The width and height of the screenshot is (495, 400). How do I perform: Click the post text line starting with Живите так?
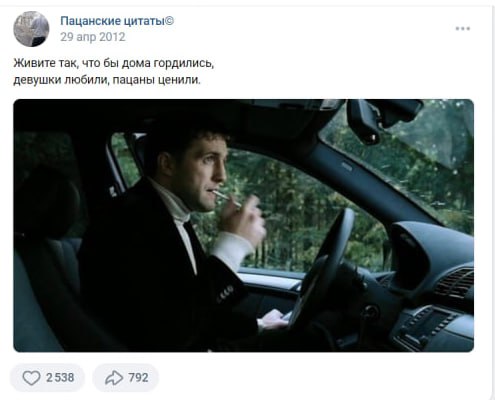click(113, 63)
